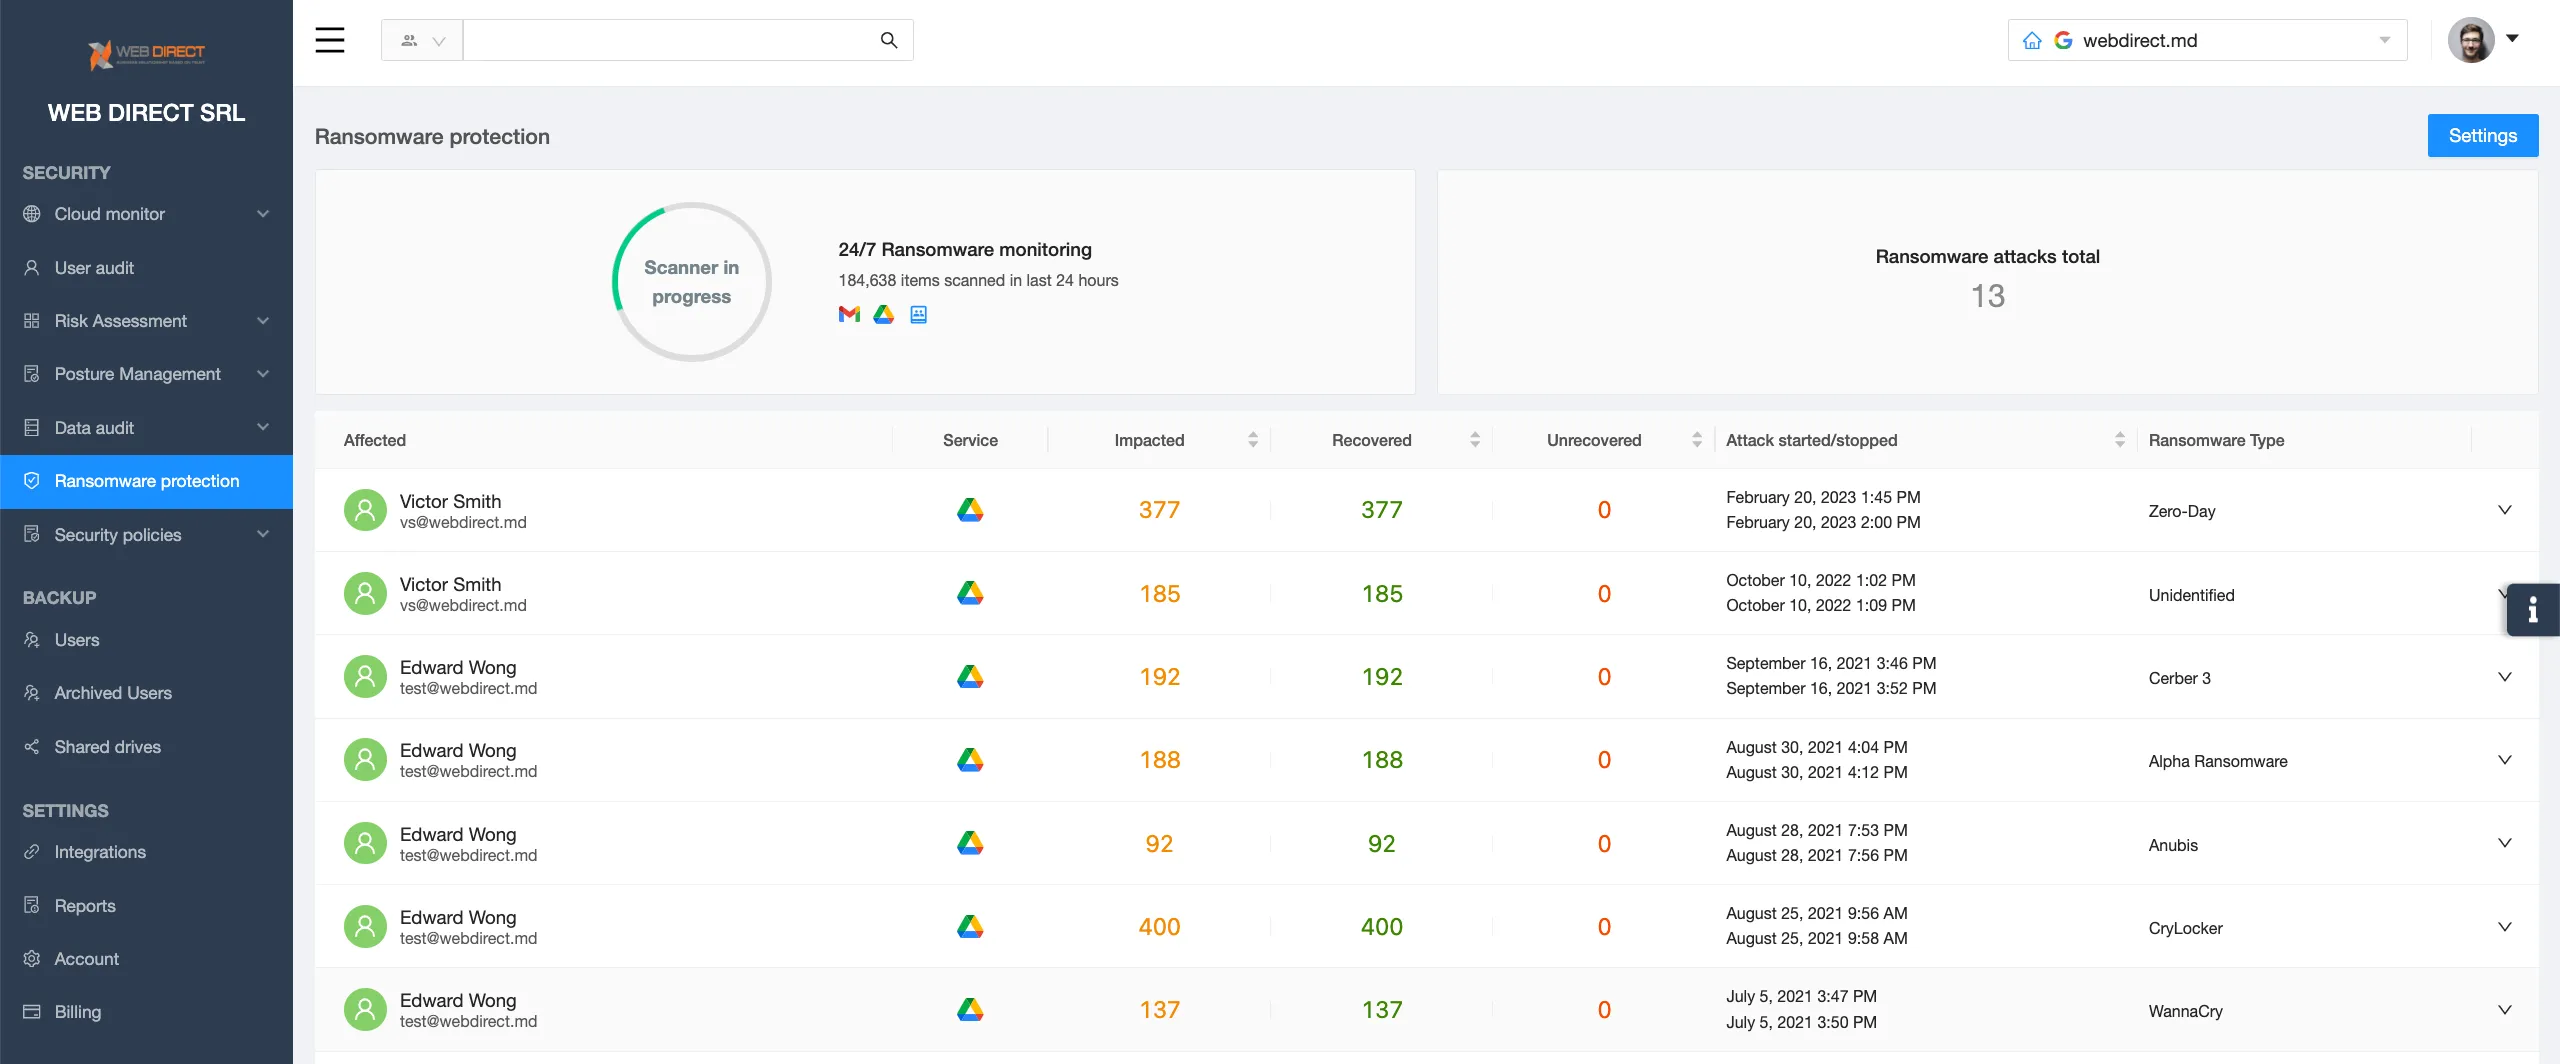Sort by Attack started/stopped column
Image resolution: width=2560 pixels, height=1064 pixels.
[x=2119, y=440]
